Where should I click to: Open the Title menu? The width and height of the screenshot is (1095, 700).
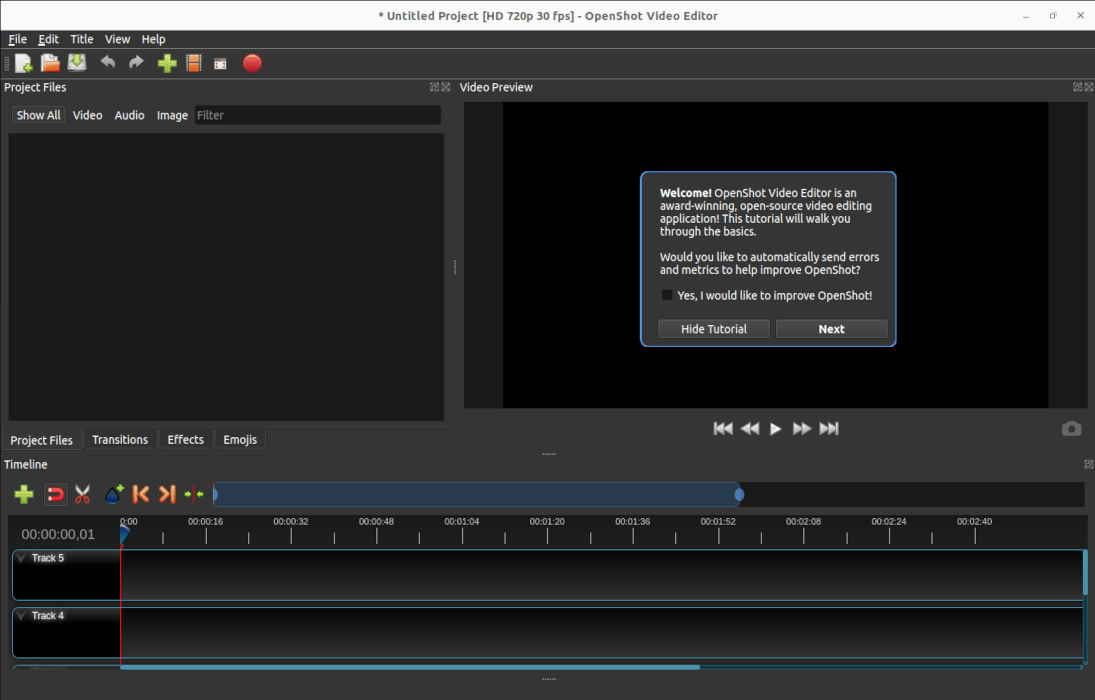click(82, 39)
